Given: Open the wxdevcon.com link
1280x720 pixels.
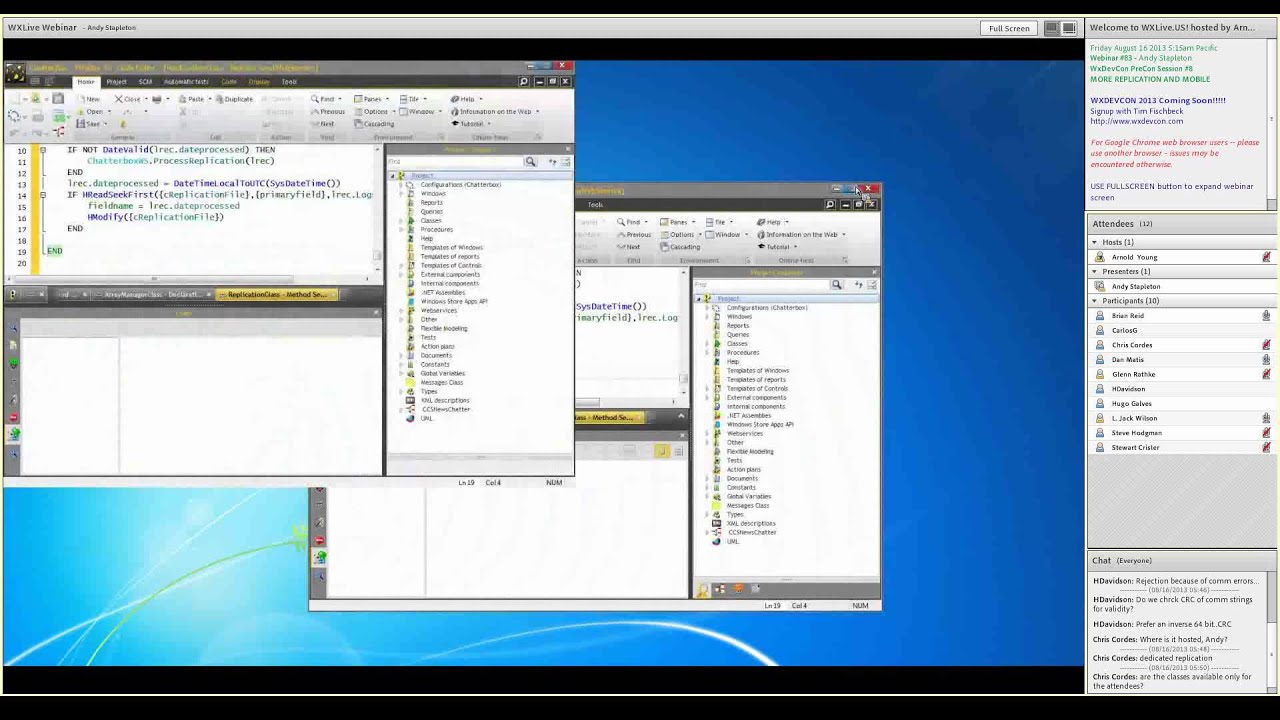Looking at the screenshot, I should tap(1136, 121).
